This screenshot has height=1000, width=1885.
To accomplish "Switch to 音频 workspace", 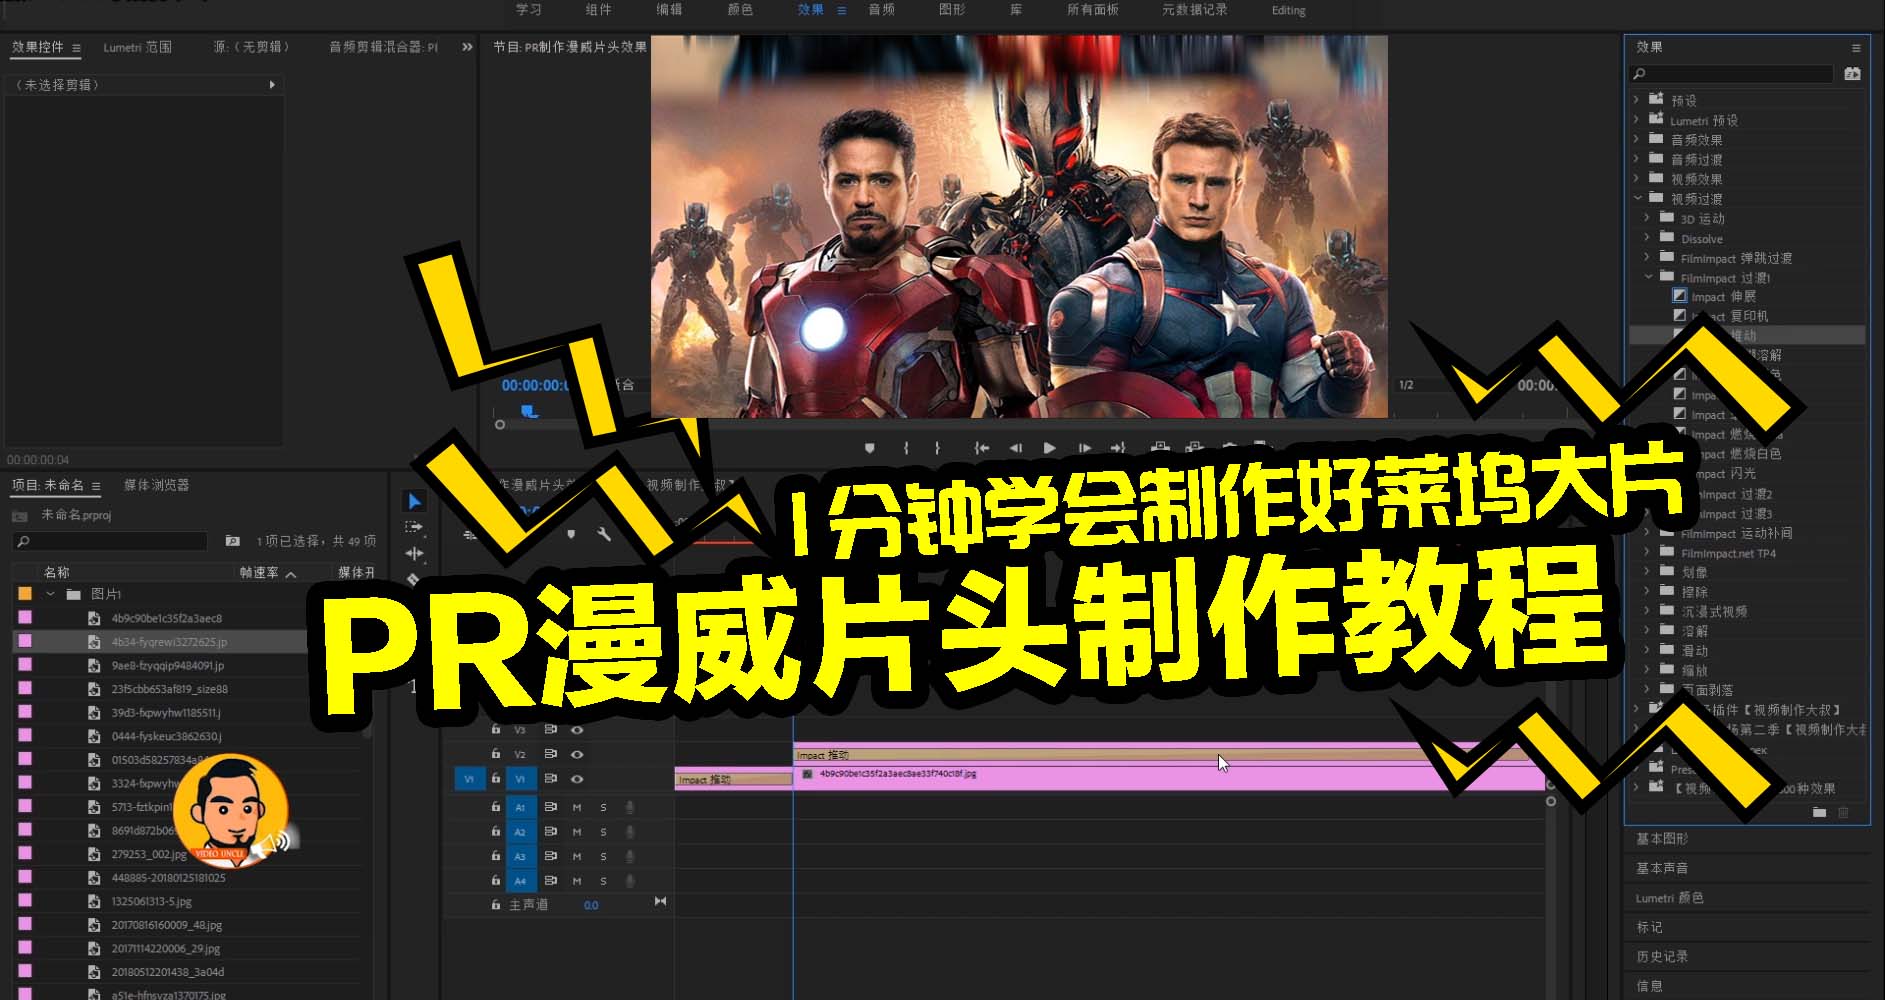I will pos(881,10).
